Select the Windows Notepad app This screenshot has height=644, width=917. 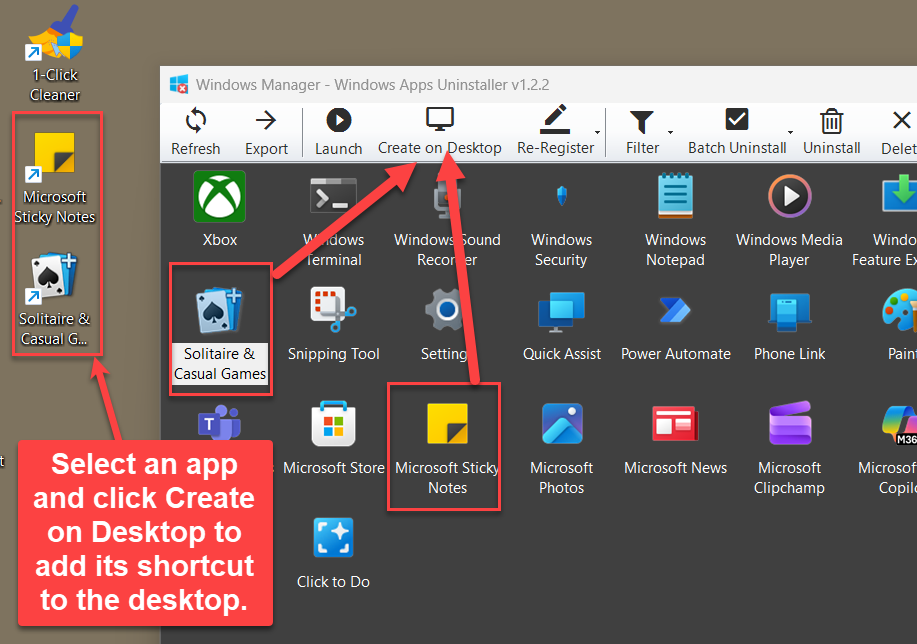[x=675, y=219]
